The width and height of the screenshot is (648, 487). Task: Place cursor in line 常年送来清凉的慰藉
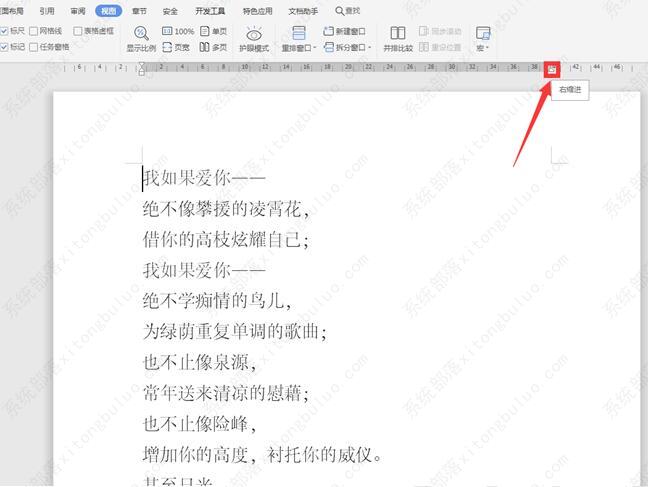[226, 393]
